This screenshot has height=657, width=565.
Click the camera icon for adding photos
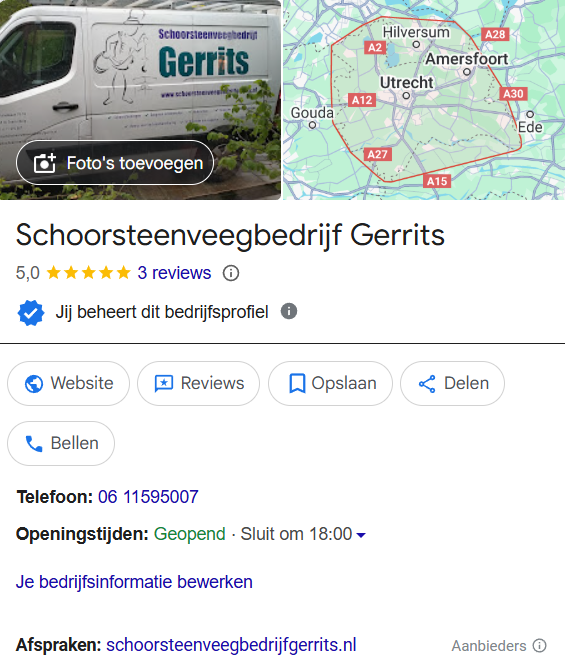coord(44,163)
